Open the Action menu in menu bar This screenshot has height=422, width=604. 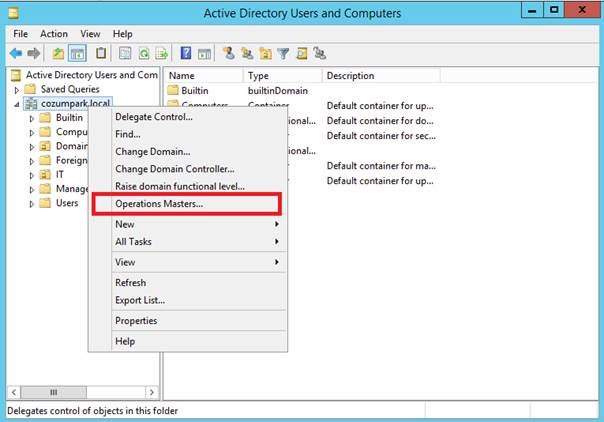(x=54, y=34)
